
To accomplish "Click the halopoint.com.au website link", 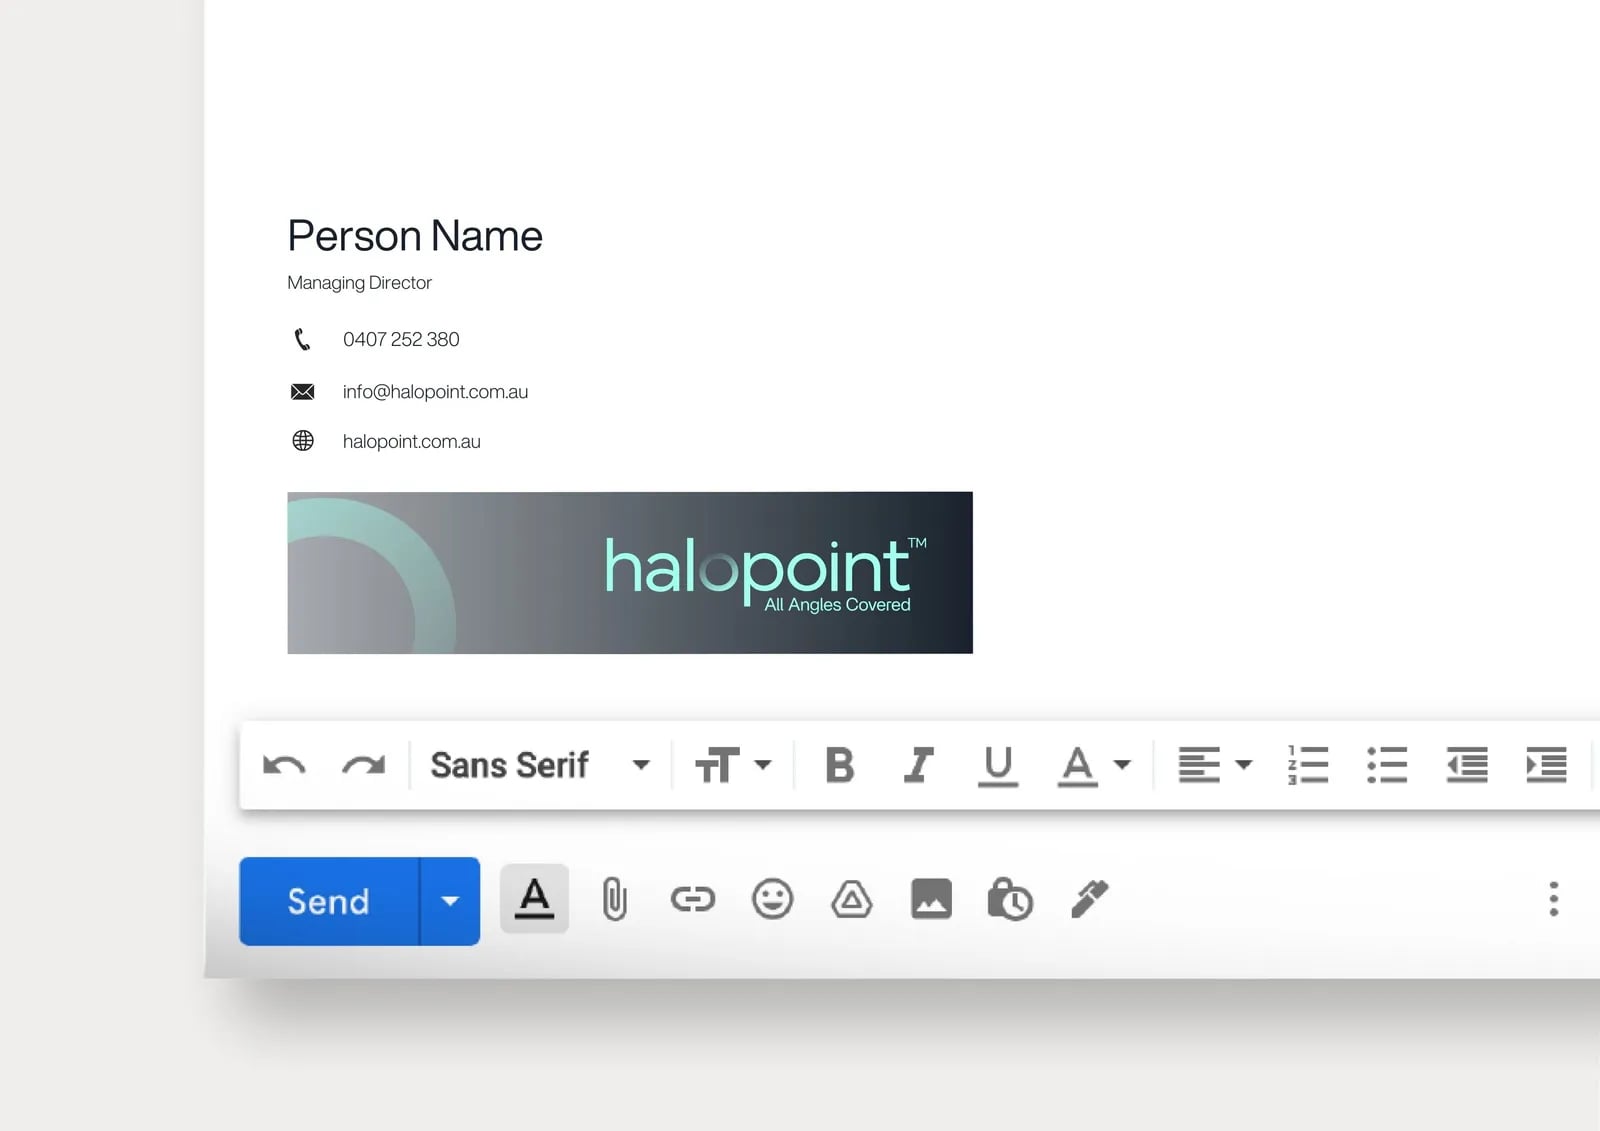I will click(x=411, y=442).
